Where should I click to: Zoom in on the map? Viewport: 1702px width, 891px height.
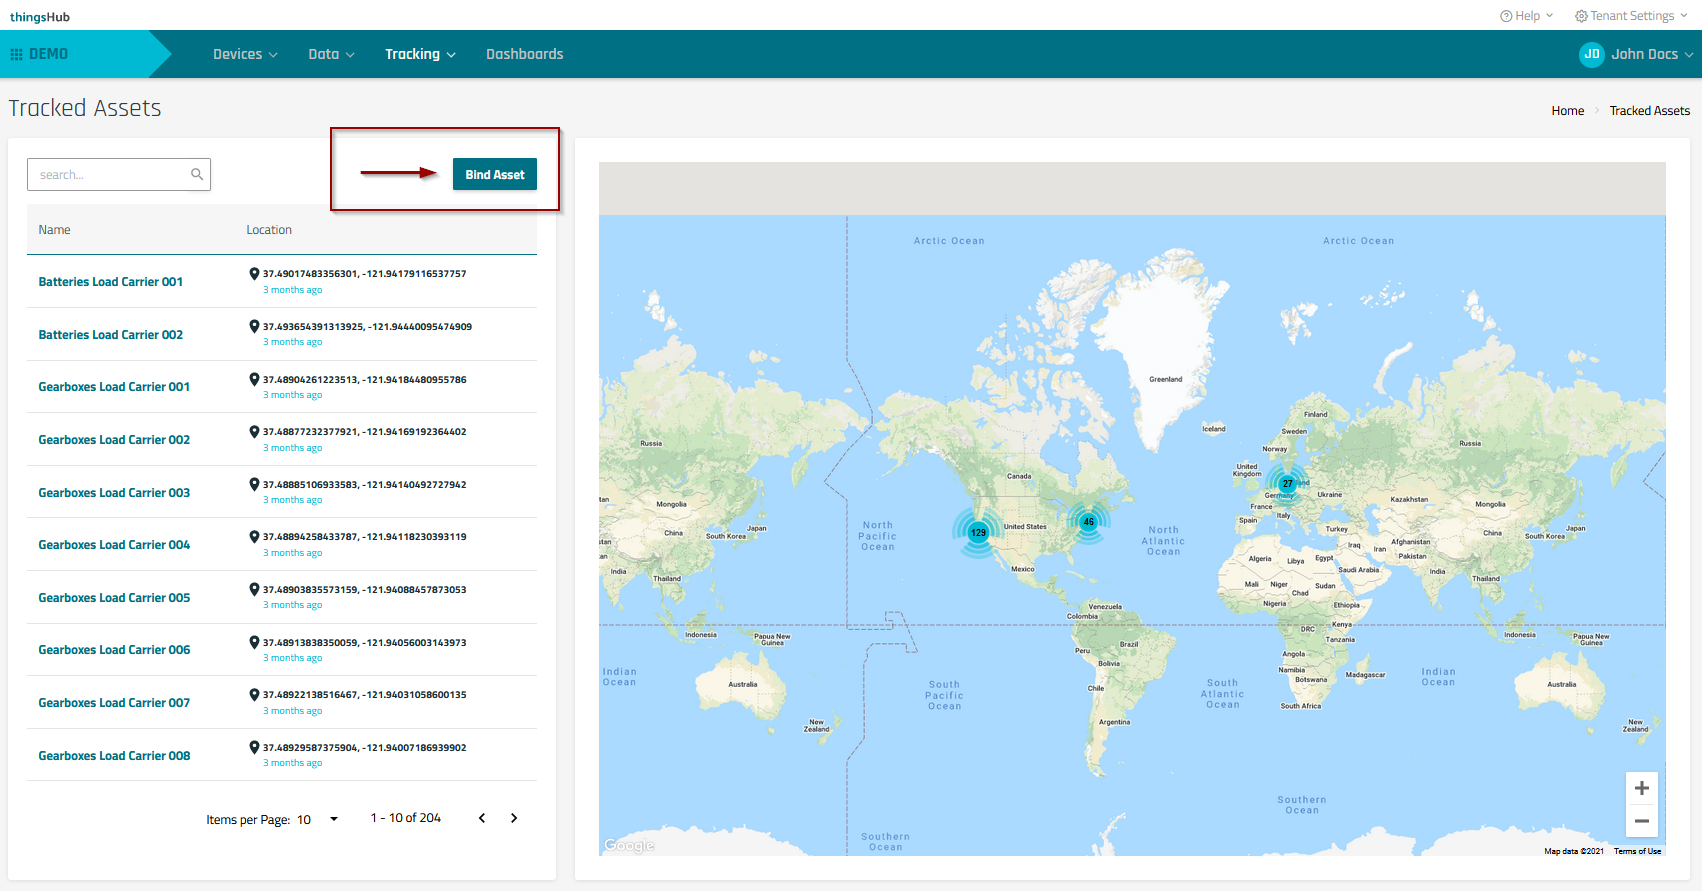pos(1641,788)
